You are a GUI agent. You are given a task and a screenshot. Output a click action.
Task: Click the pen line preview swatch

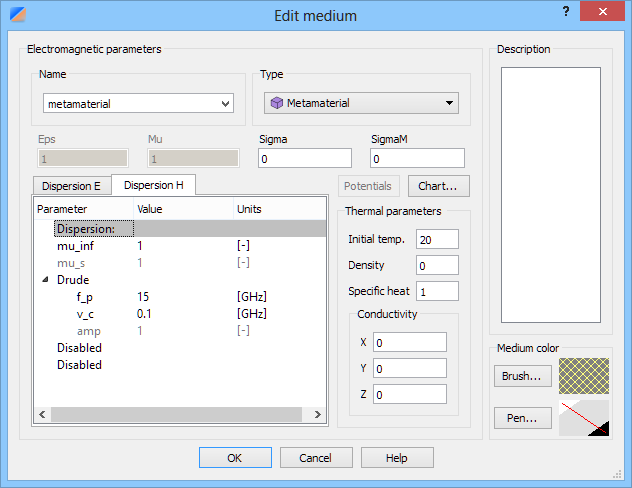(x=584, y=419)
